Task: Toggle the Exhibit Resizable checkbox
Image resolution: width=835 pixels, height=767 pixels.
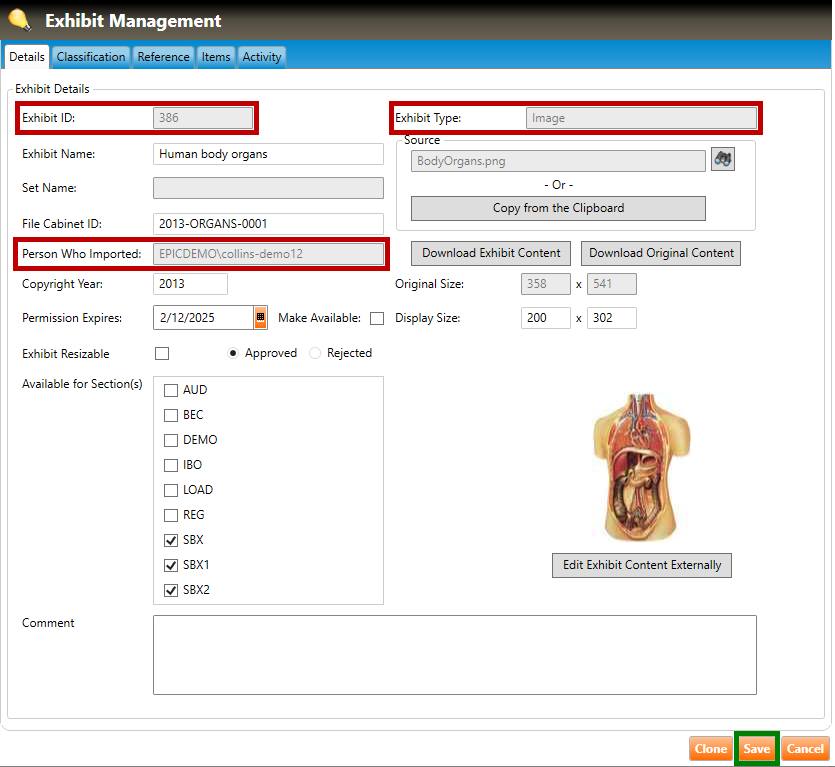Action: [162, 354]
